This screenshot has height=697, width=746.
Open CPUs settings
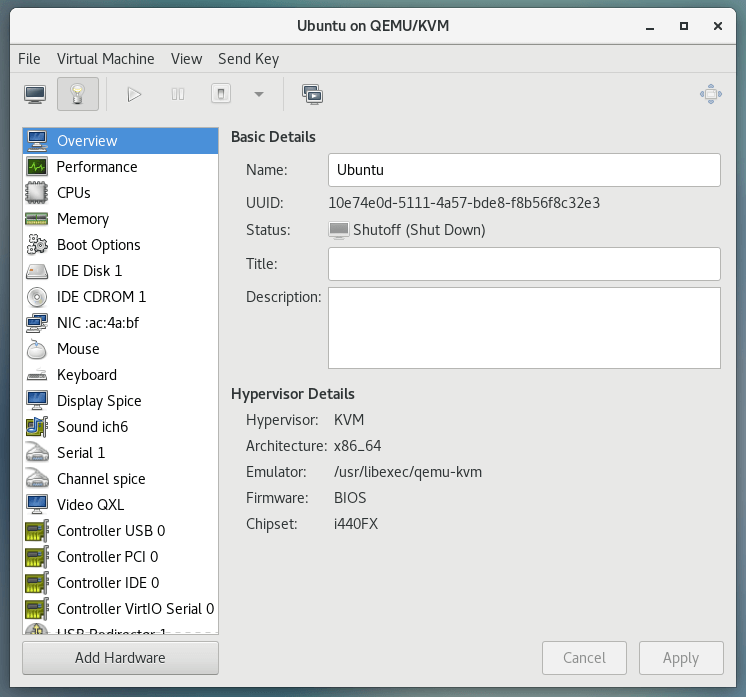click(120, 193)
